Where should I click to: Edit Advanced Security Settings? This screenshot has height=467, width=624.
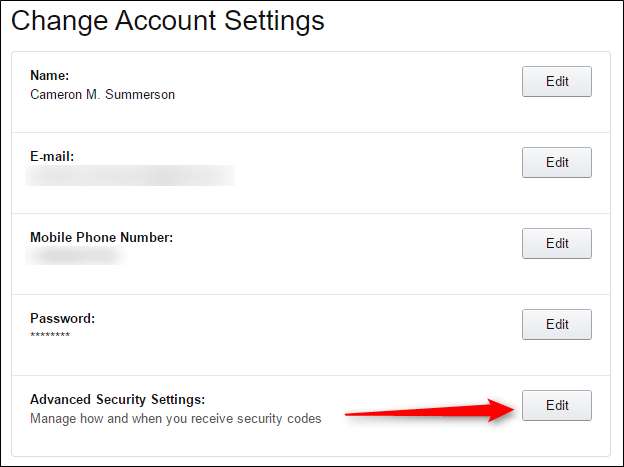pos(556,405)
